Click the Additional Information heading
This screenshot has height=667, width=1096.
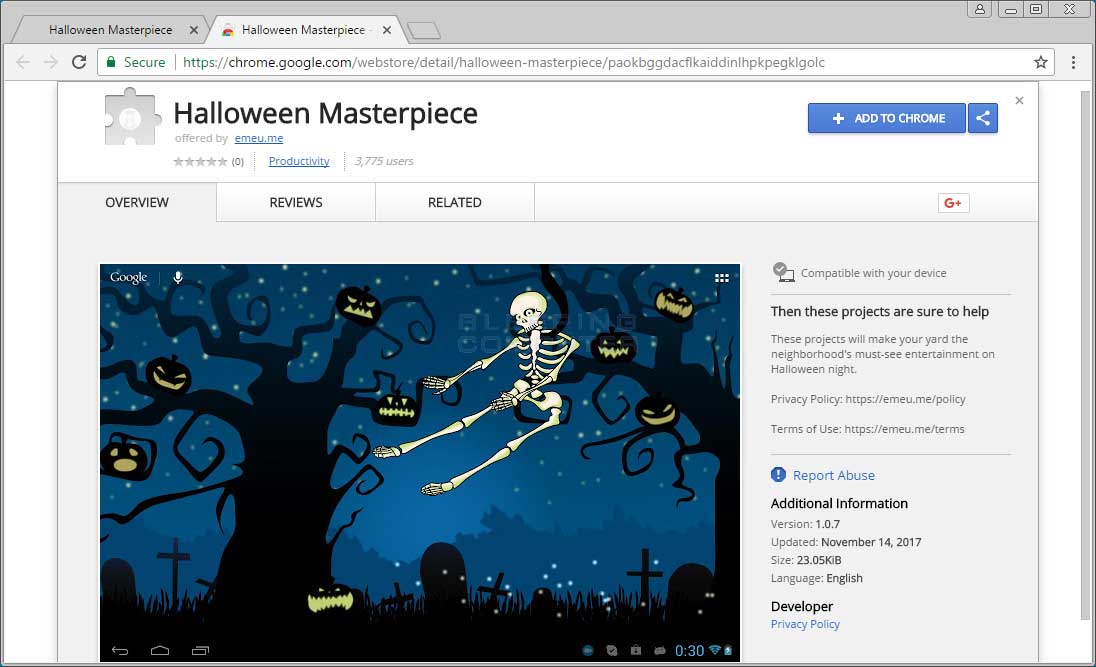point(839,503)
